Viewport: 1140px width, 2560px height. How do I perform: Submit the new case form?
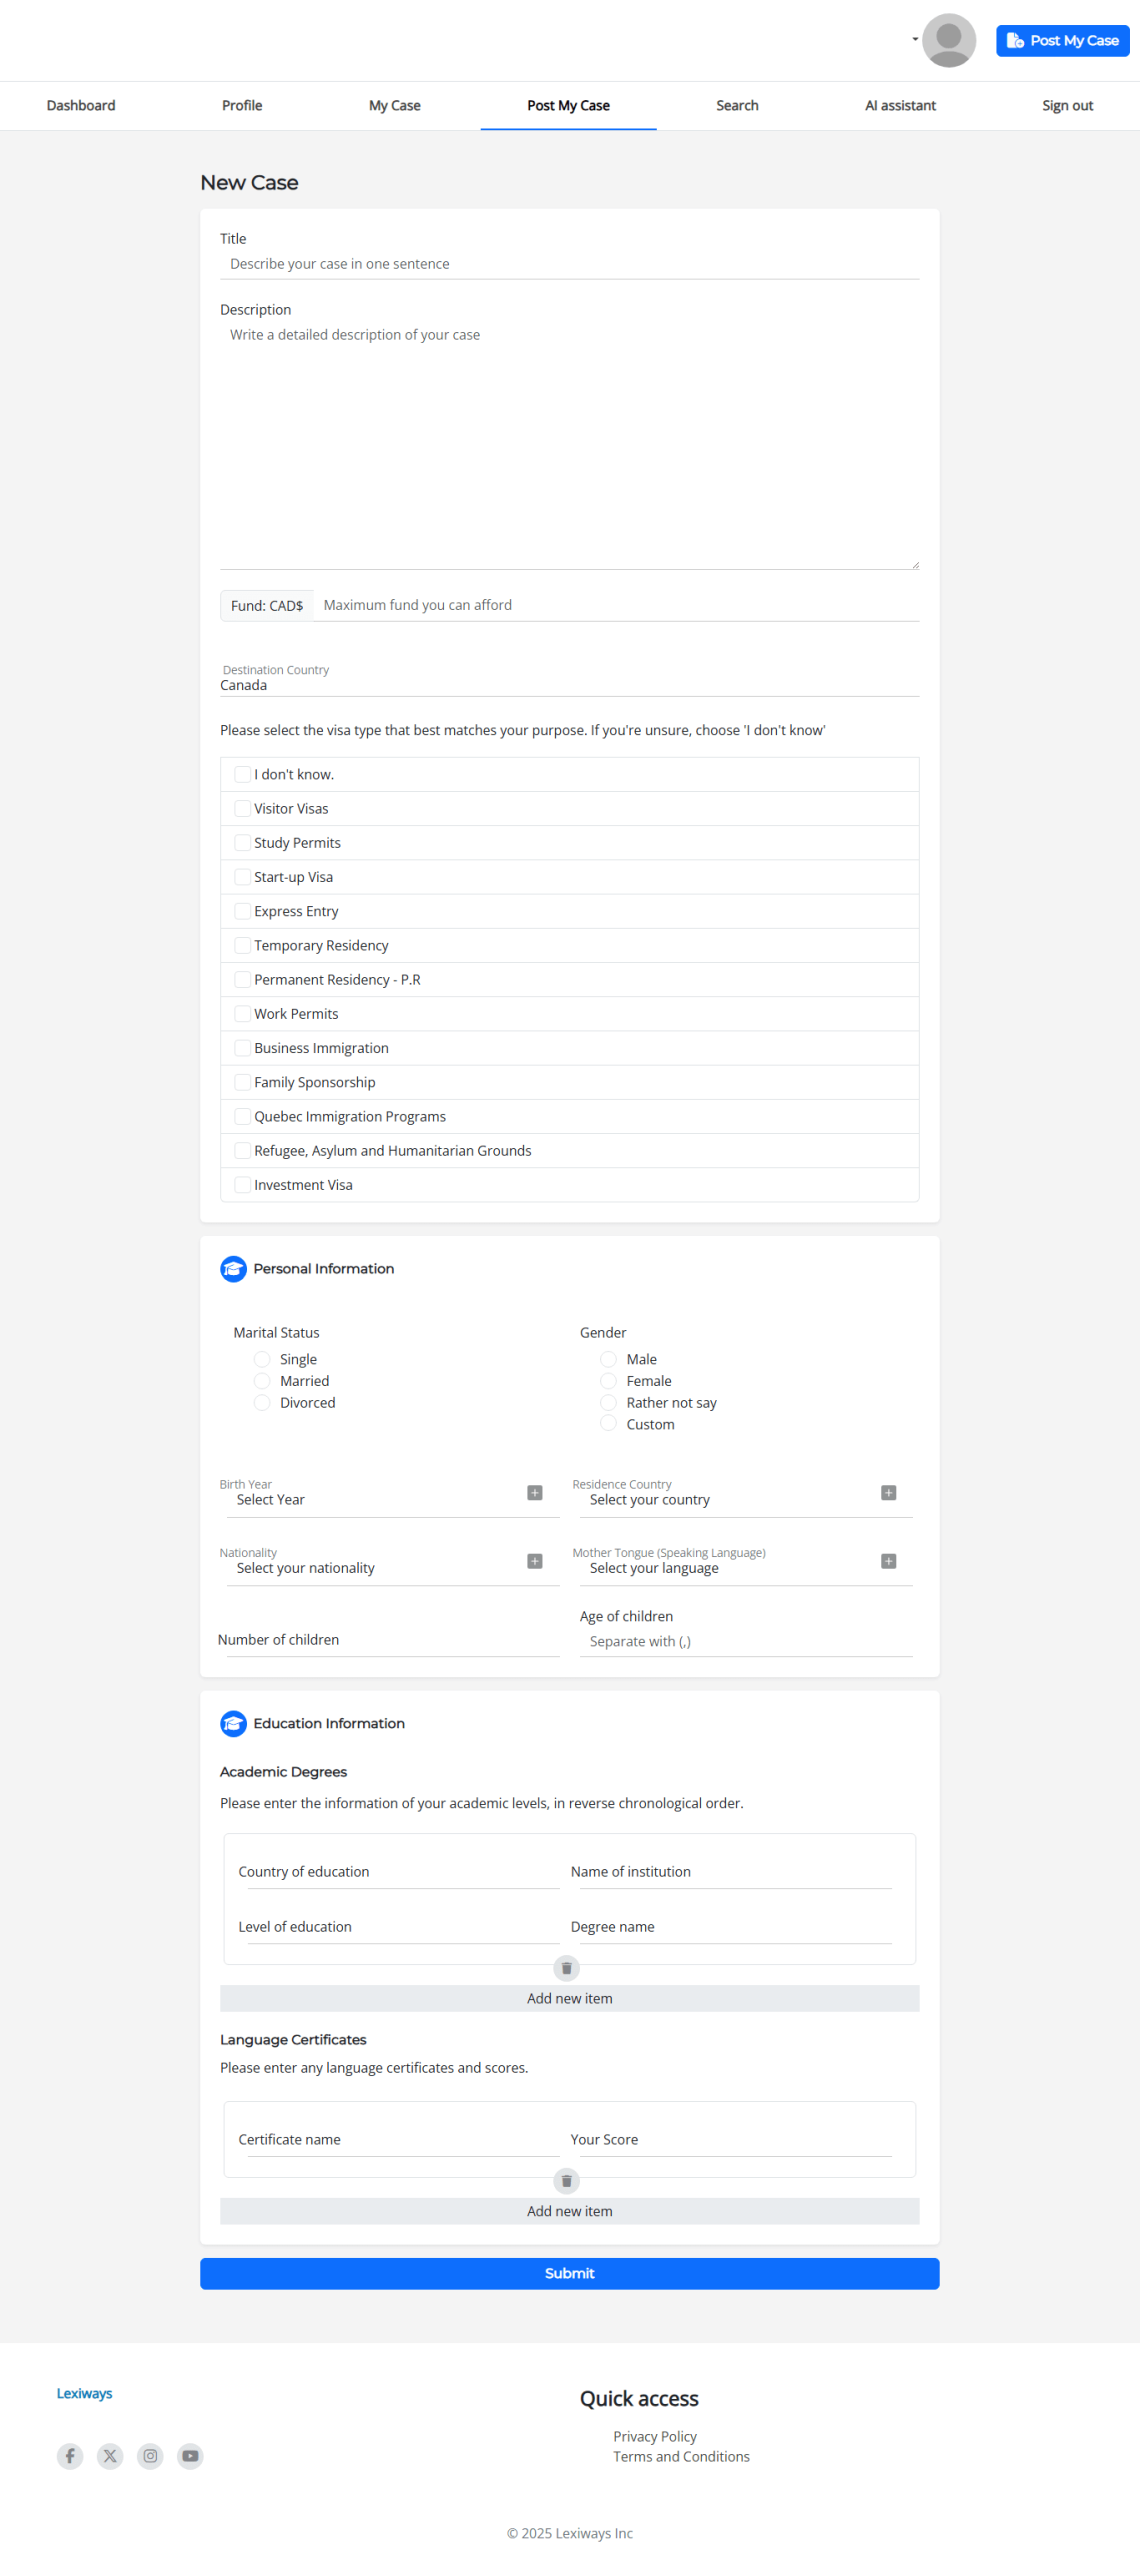[569, 2272]
